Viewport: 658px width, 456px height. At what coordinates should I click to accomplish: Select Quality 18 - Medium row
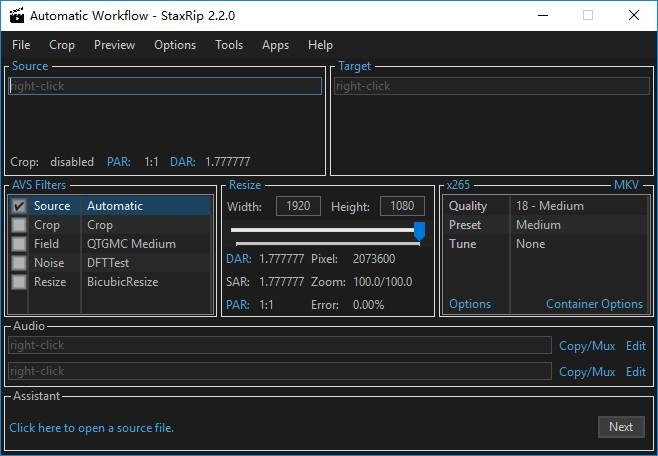tap(546, 206)
